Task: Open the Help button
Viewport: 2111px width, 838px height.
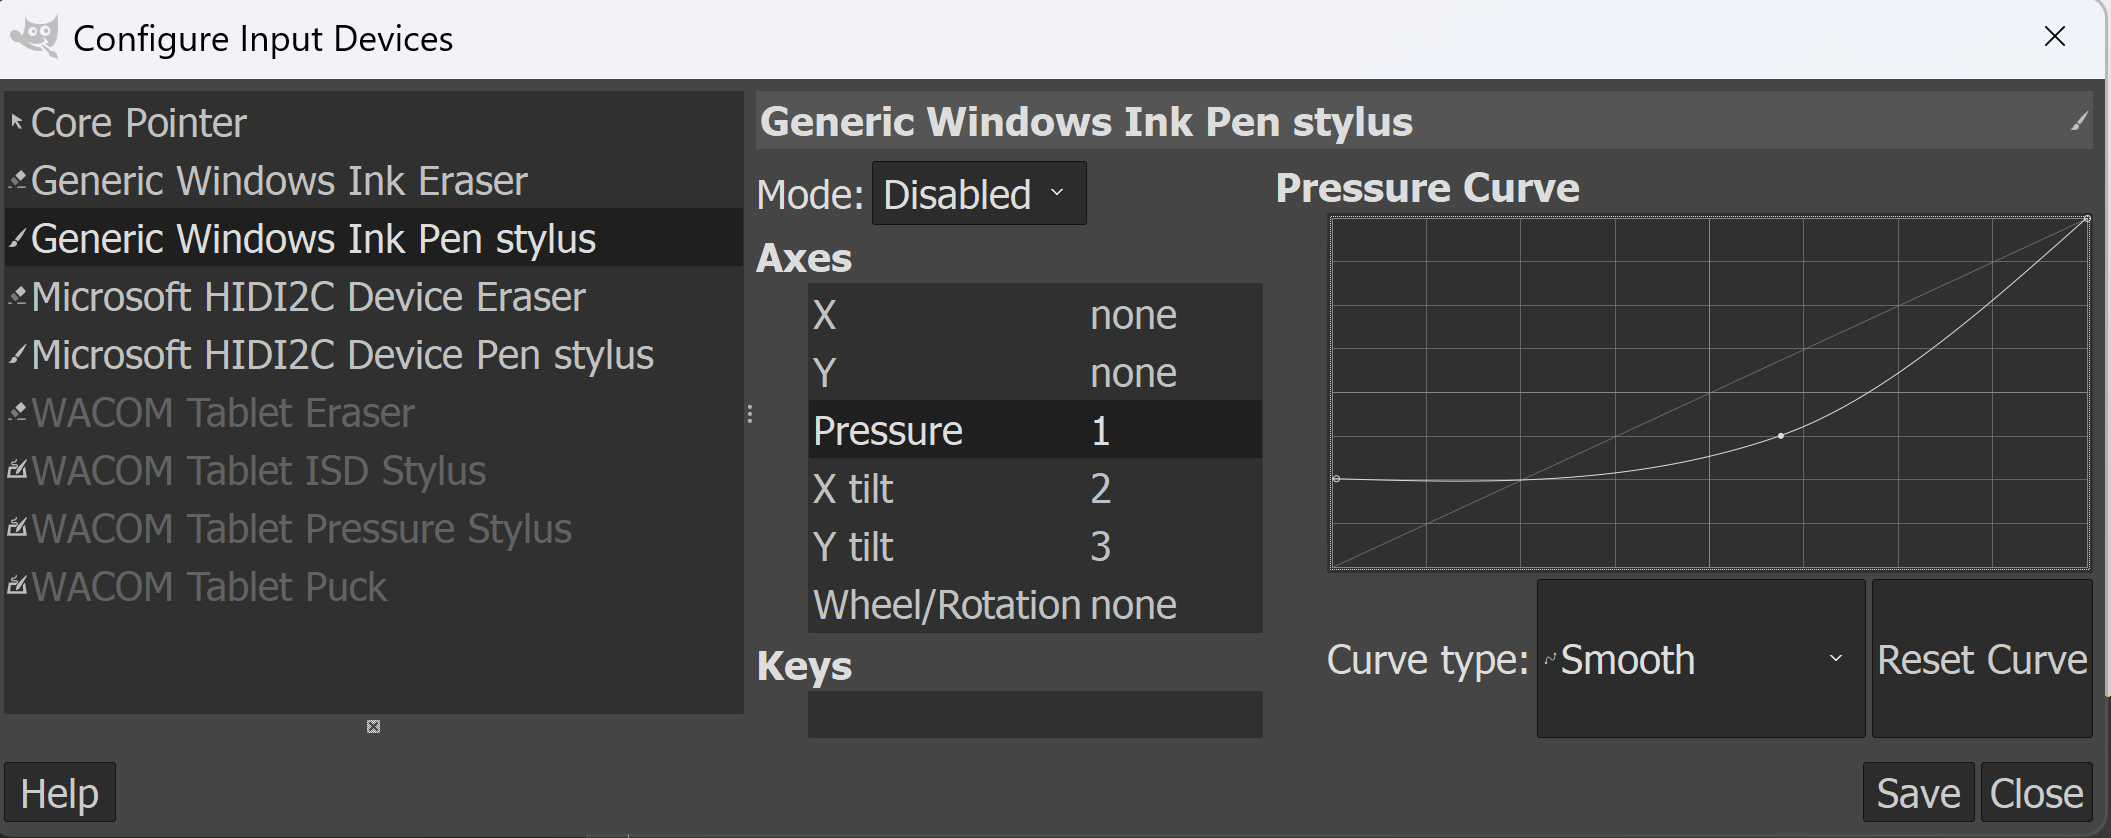Action: [60, 793]
